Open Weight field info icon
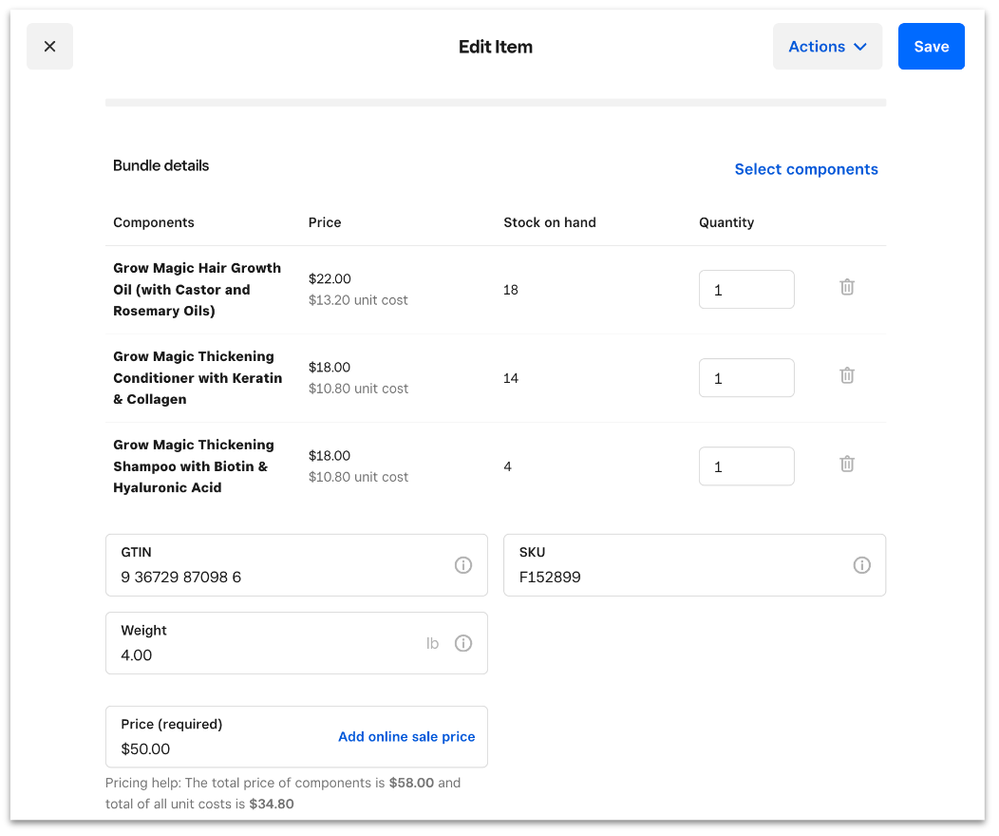 point(463,643)
